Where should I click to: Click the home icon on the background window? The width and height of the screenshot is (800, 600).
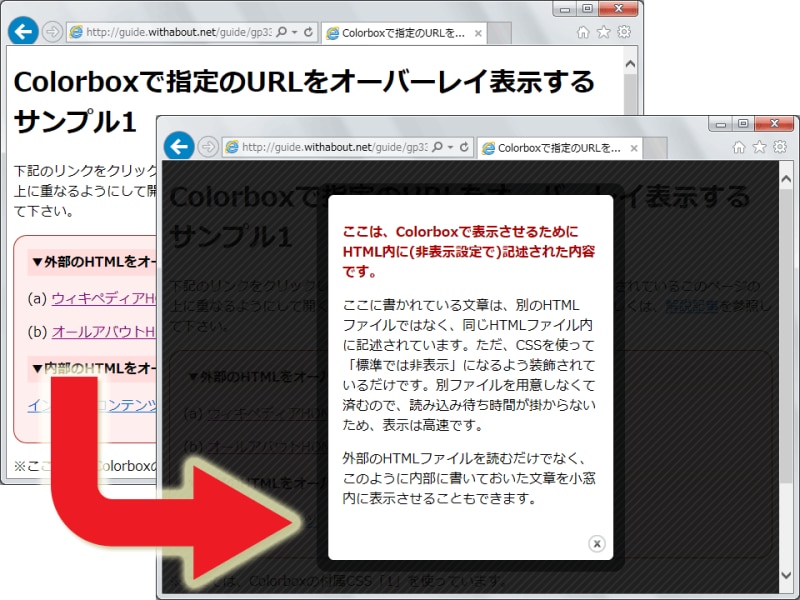coord(582,31)
